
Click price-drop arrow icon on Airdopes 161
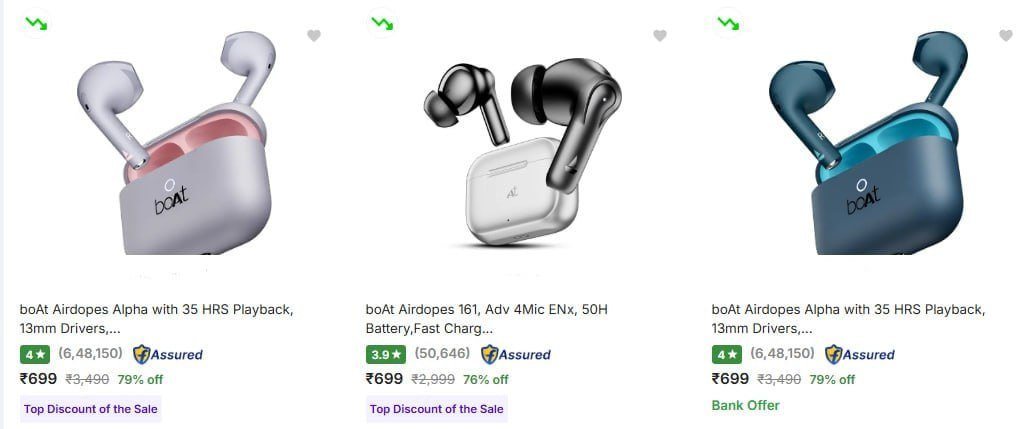click(x=381, y=22)
